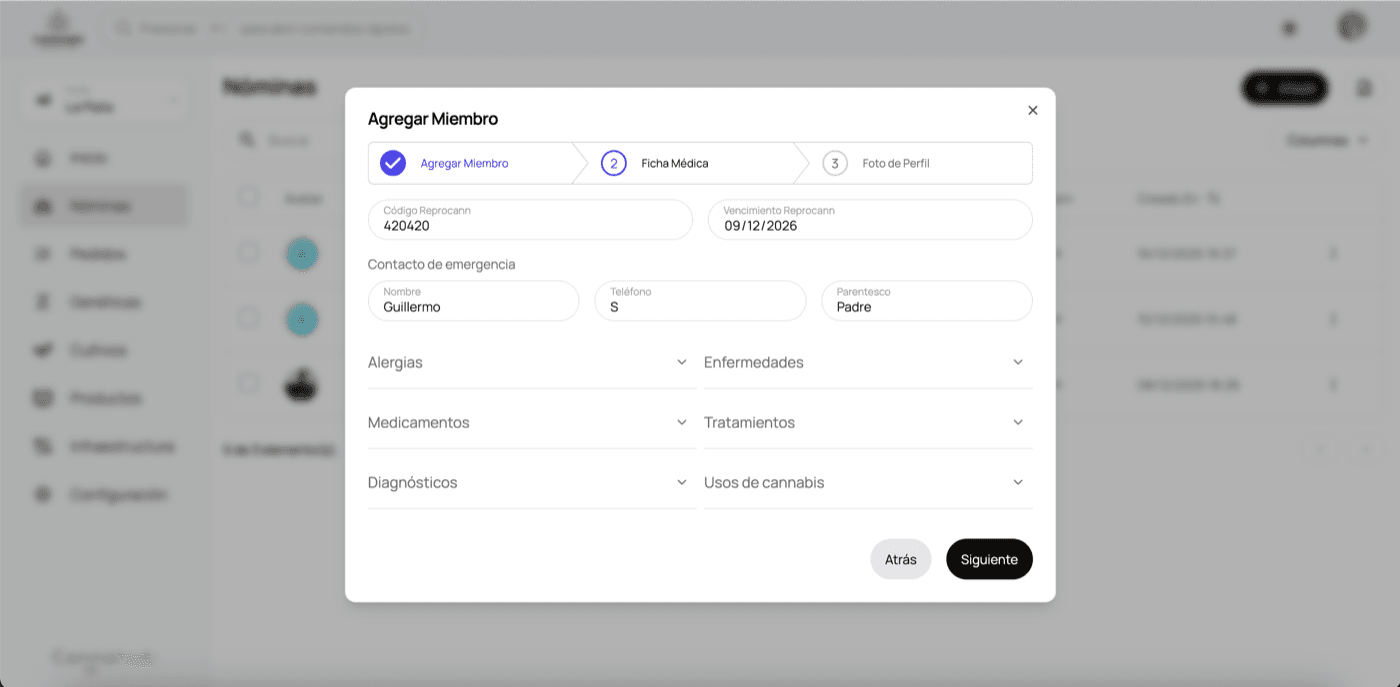Image resolution: width=1400 pixels, height=687 pixels.
Task: Click the Inicio home icon in sidebar
Action: 43,158
